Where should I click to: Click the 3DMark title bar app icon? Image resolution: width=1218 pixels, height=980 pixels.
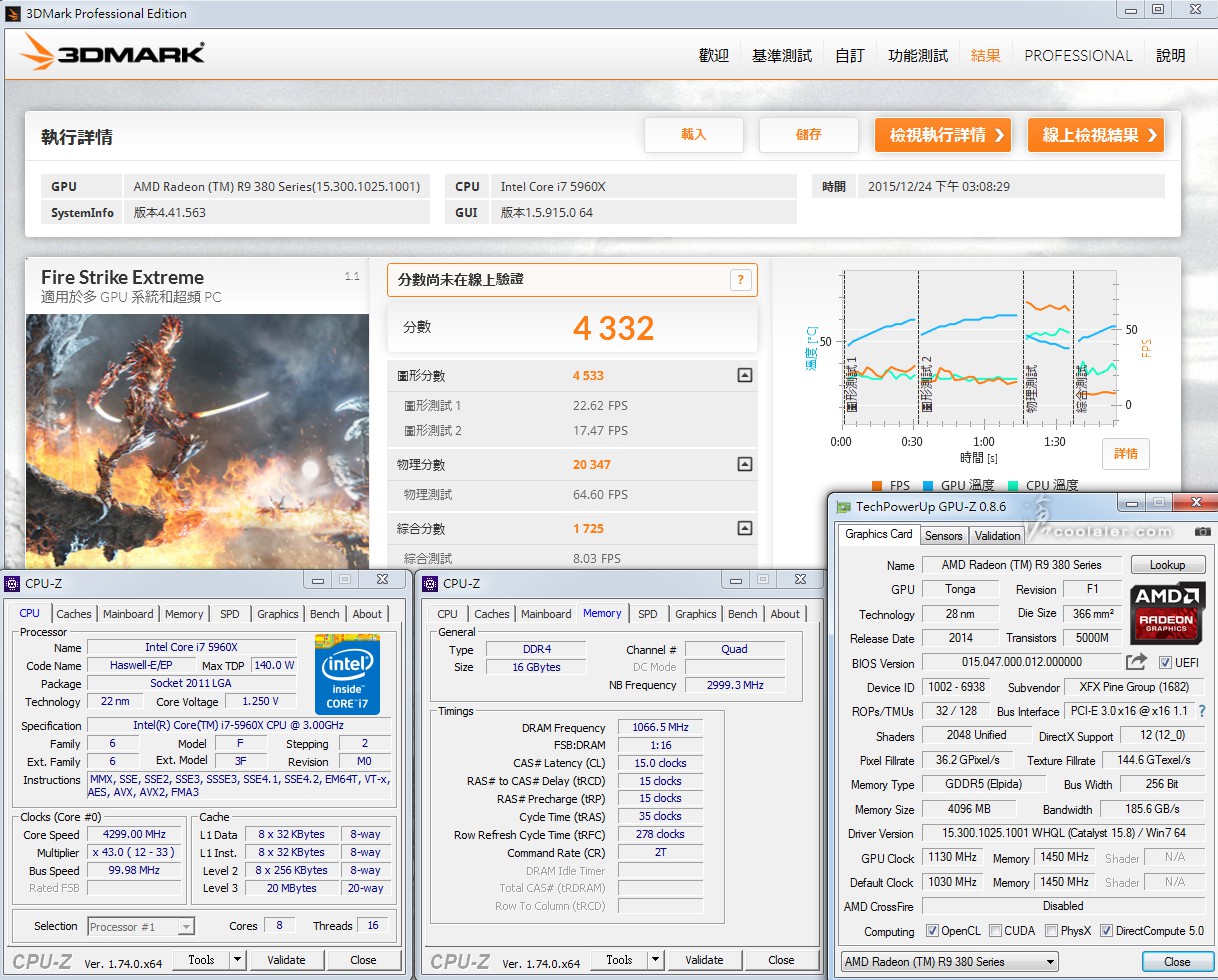[x=14, y=13]
